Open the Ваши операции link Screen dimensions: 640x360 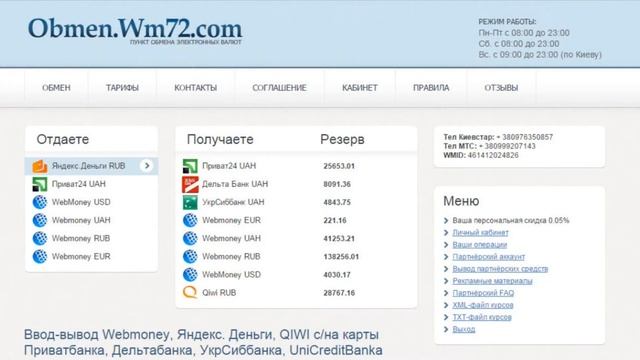click(480, 245)
